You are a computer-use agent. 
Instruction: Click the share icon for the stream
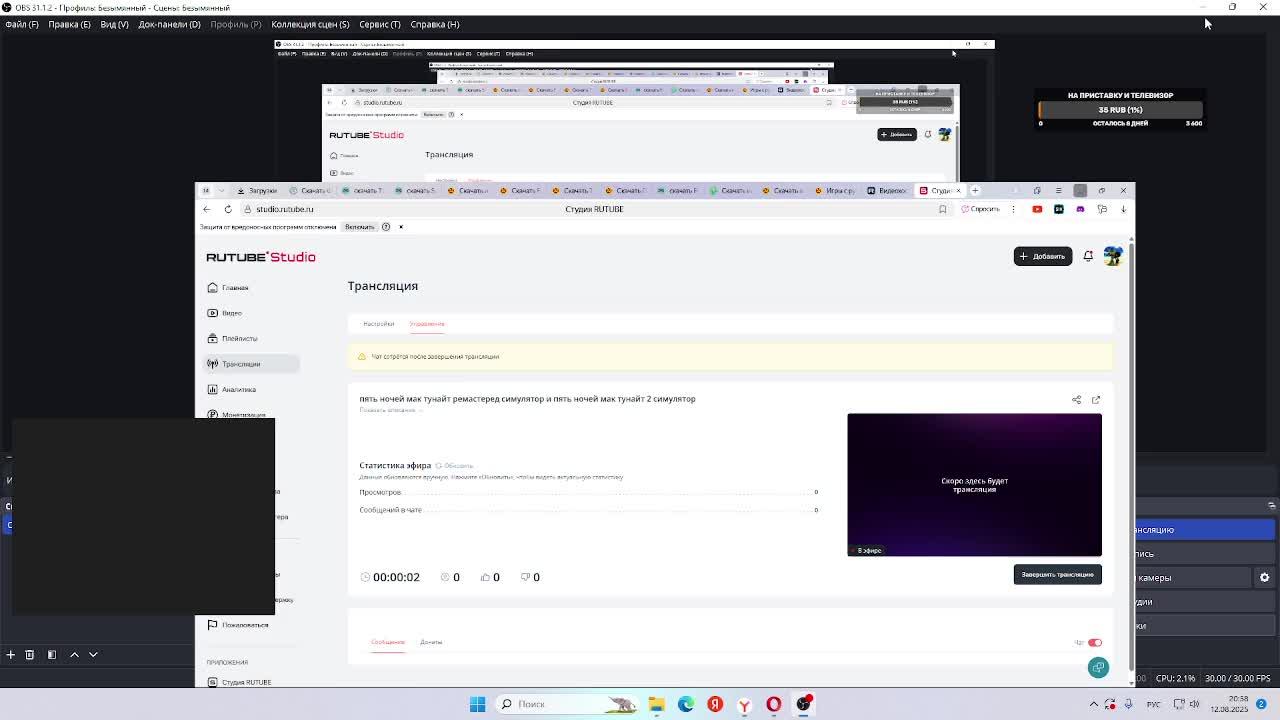pyautogui.click(x=1077, y=400)
